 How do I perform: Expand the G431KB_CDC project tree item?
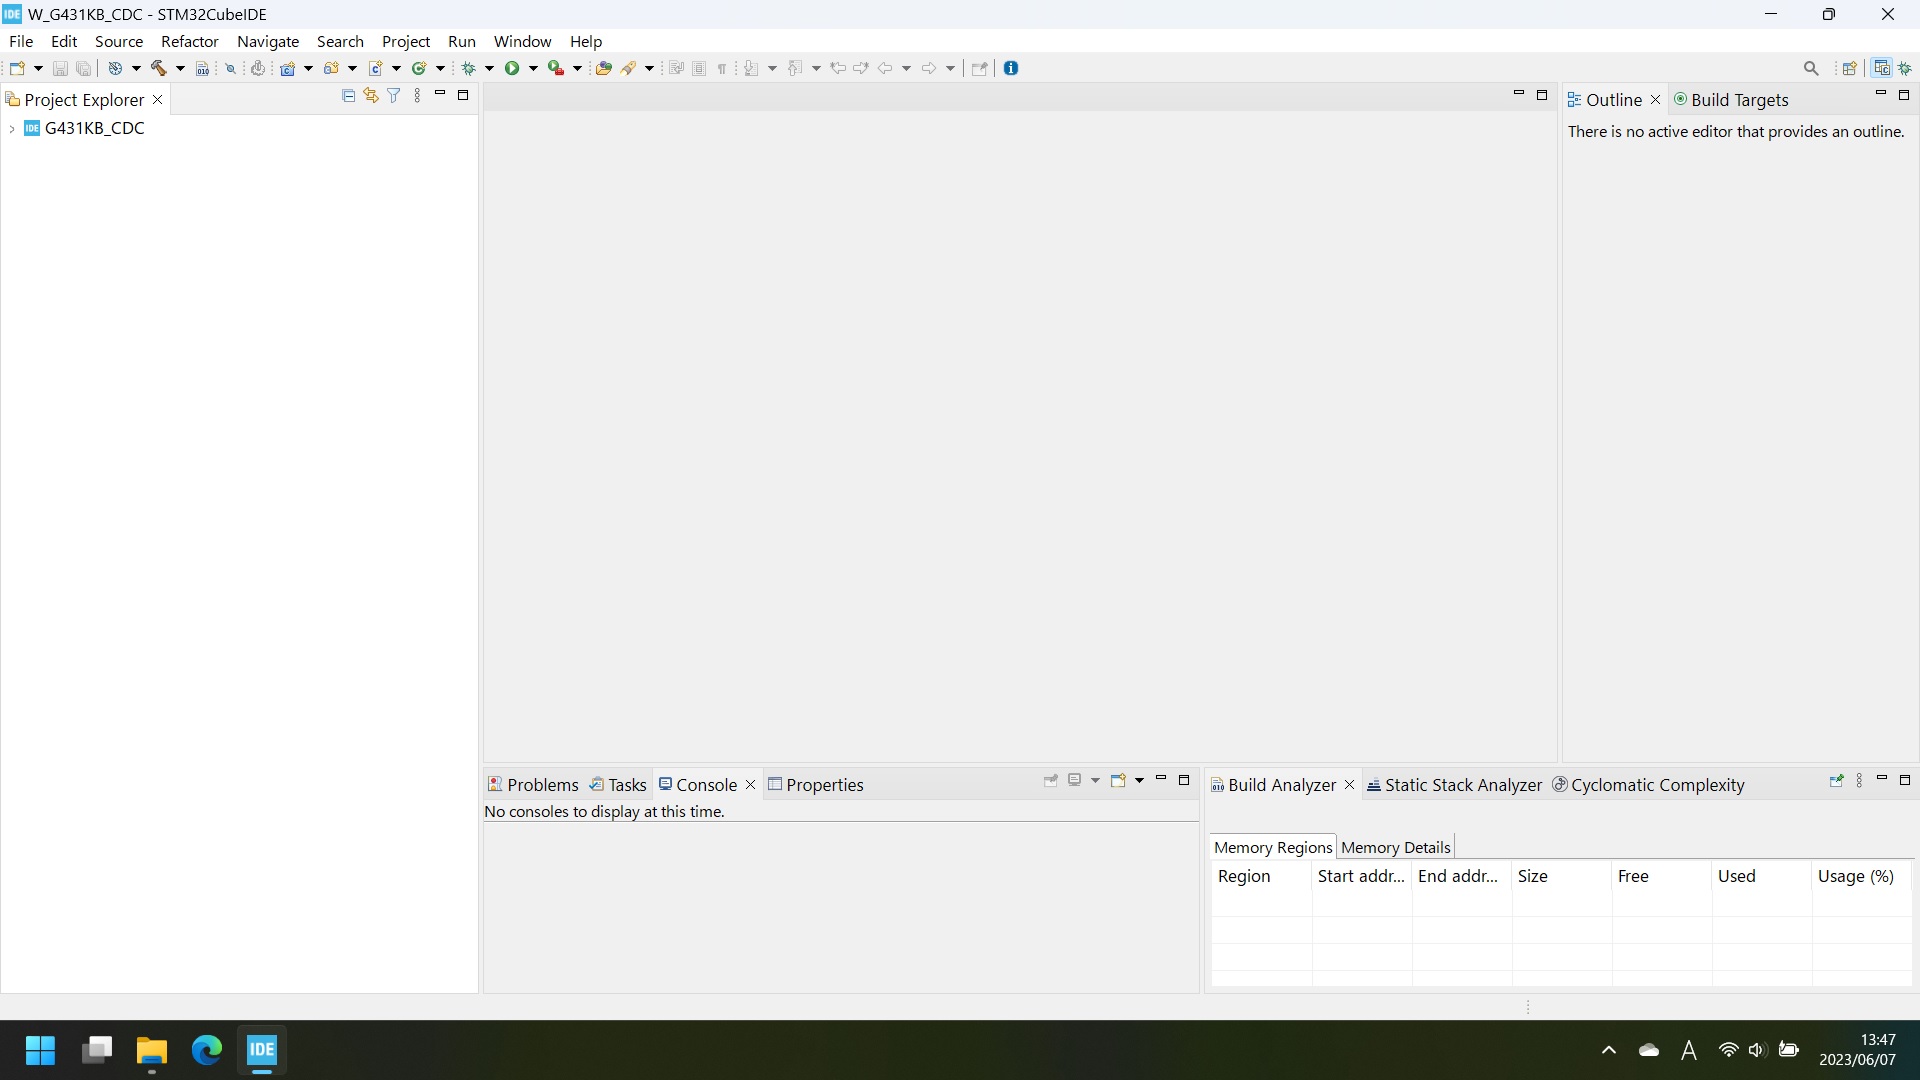(x=13, y=128)
